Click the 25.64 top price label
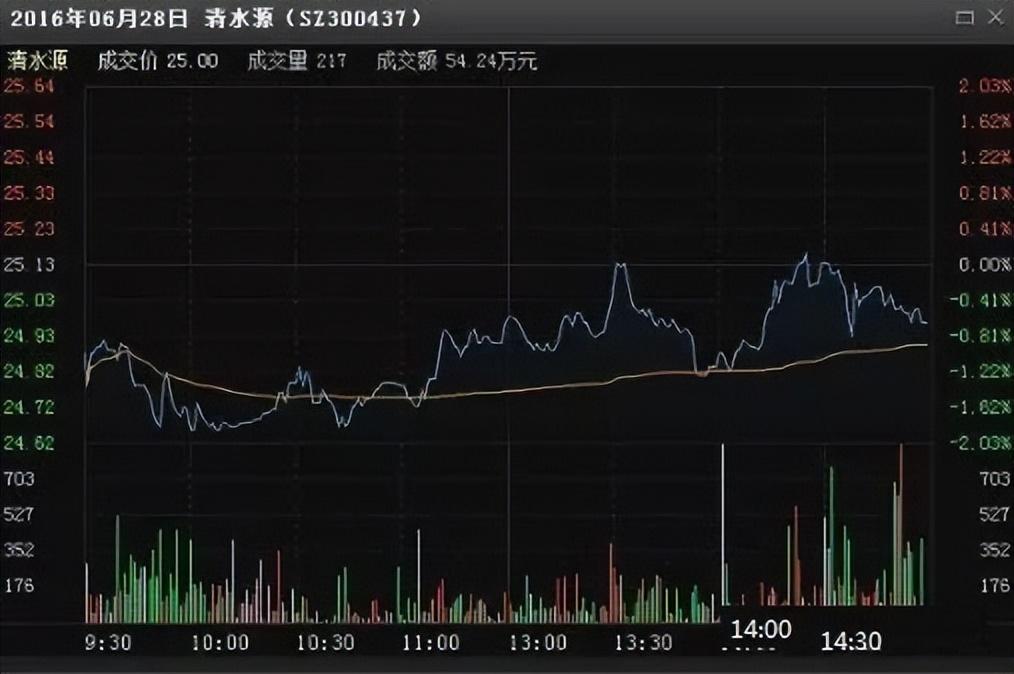This screenshot has height=674, width=1014. pyautogui.click(x=29, y=86)
